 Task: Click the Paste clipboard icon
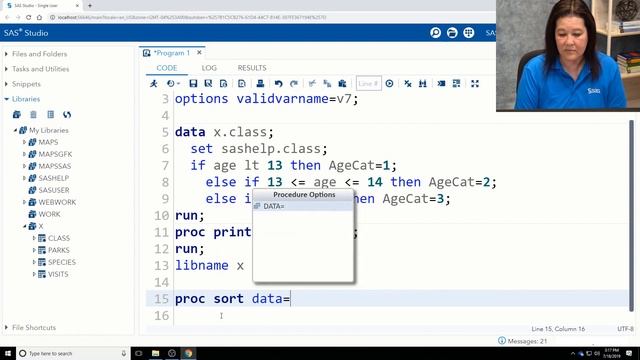(342, 84)
